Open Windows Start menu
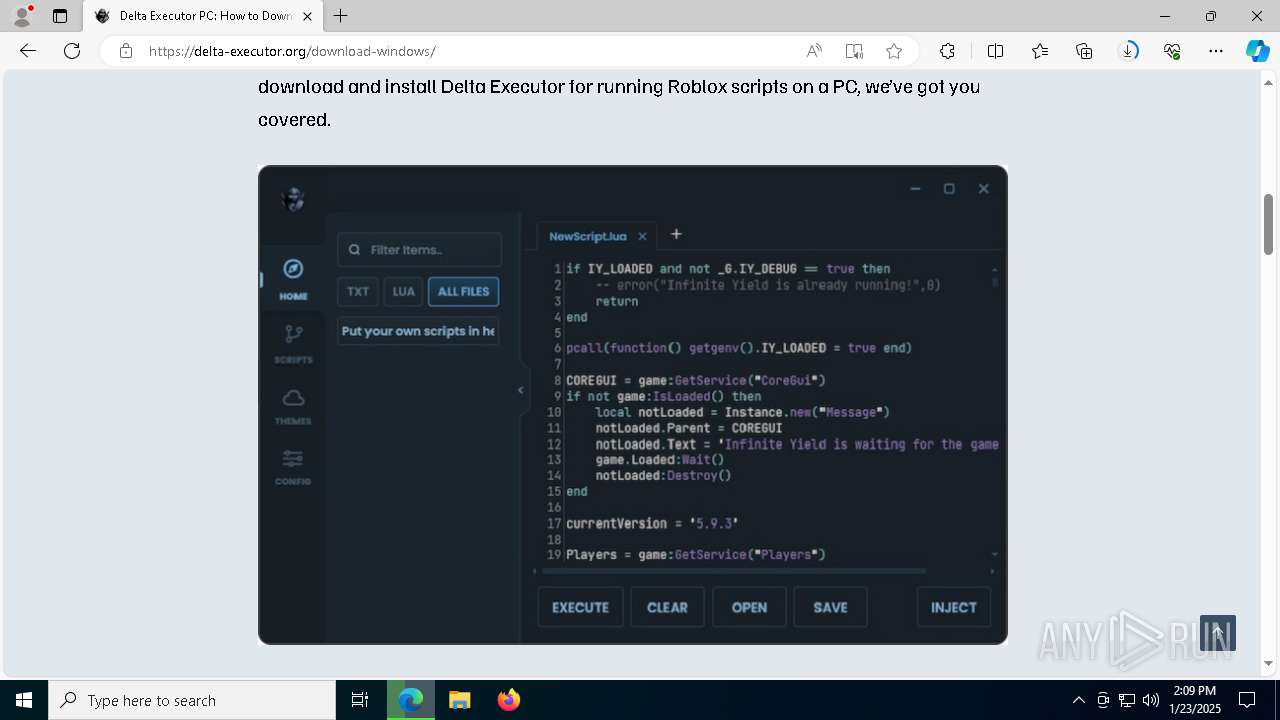The image size is (1280, 720). pos(24,700)
